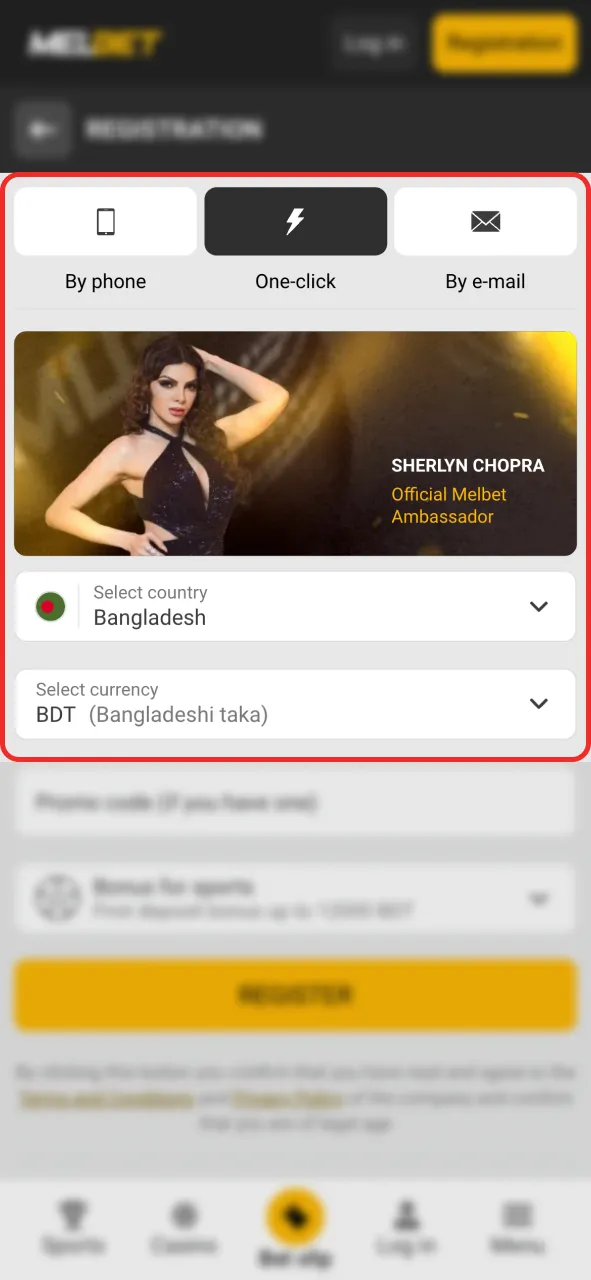This screenshot has width=591, height=1280.
Task: Tap the Bangladesh flag icon
Action: [50, 606]
